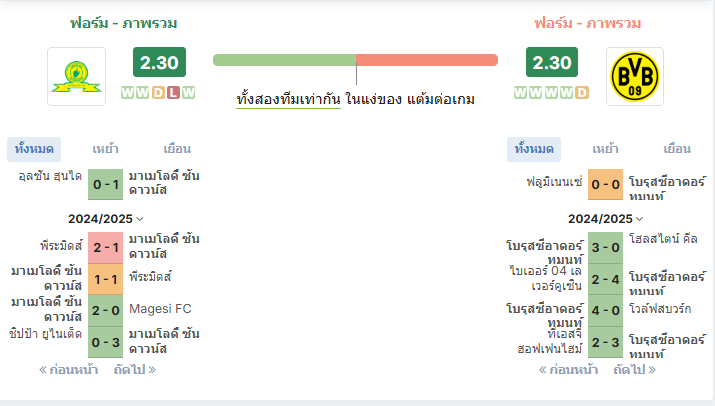
Task: Click Mamelodi's 2.30 rating badge
Action: coord(159,62)
